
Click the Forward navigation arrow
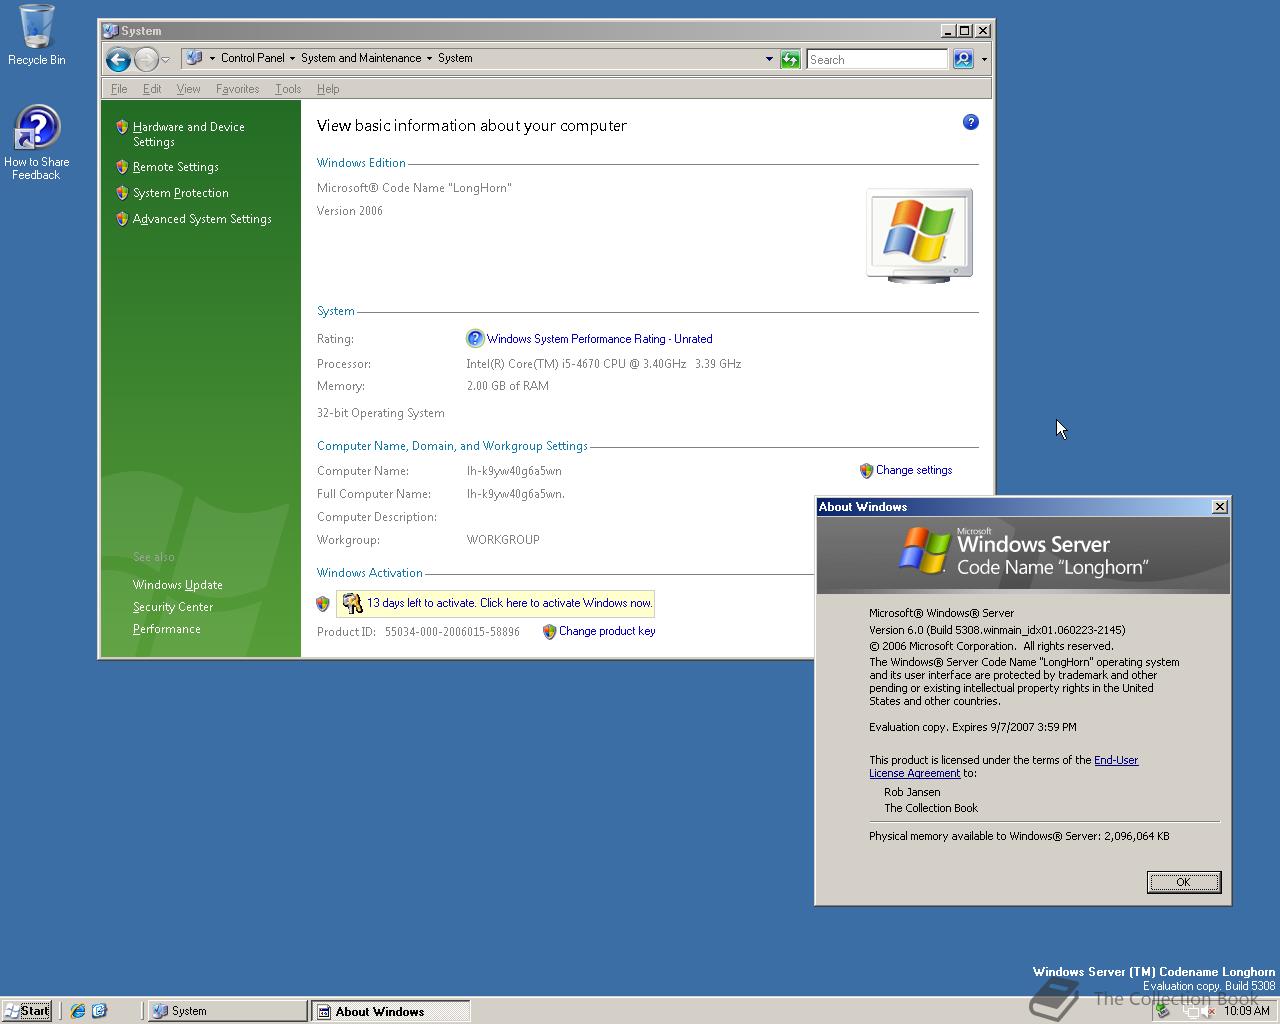tap(146, 60)
